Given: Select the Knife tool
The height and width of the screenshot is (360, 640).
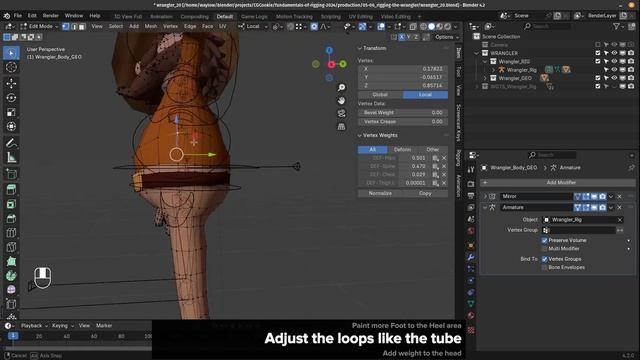Looking at the screenshot, I should point(11,247).
